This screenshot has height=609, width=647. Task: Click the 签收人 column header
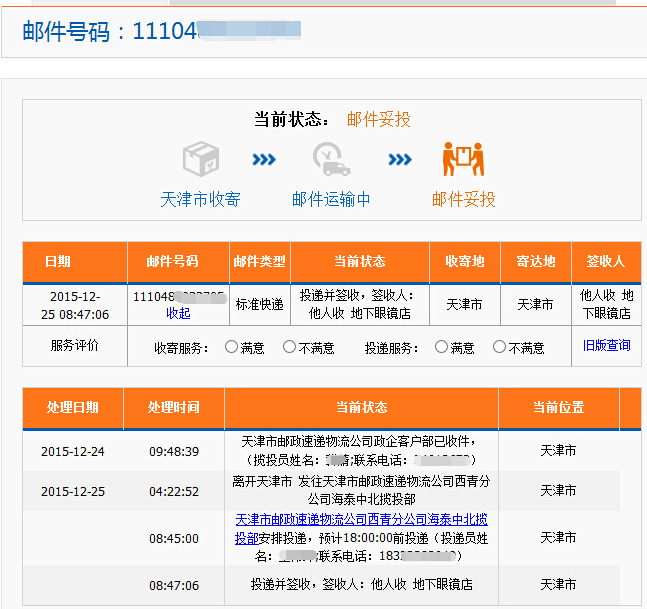tap(606, 262)
